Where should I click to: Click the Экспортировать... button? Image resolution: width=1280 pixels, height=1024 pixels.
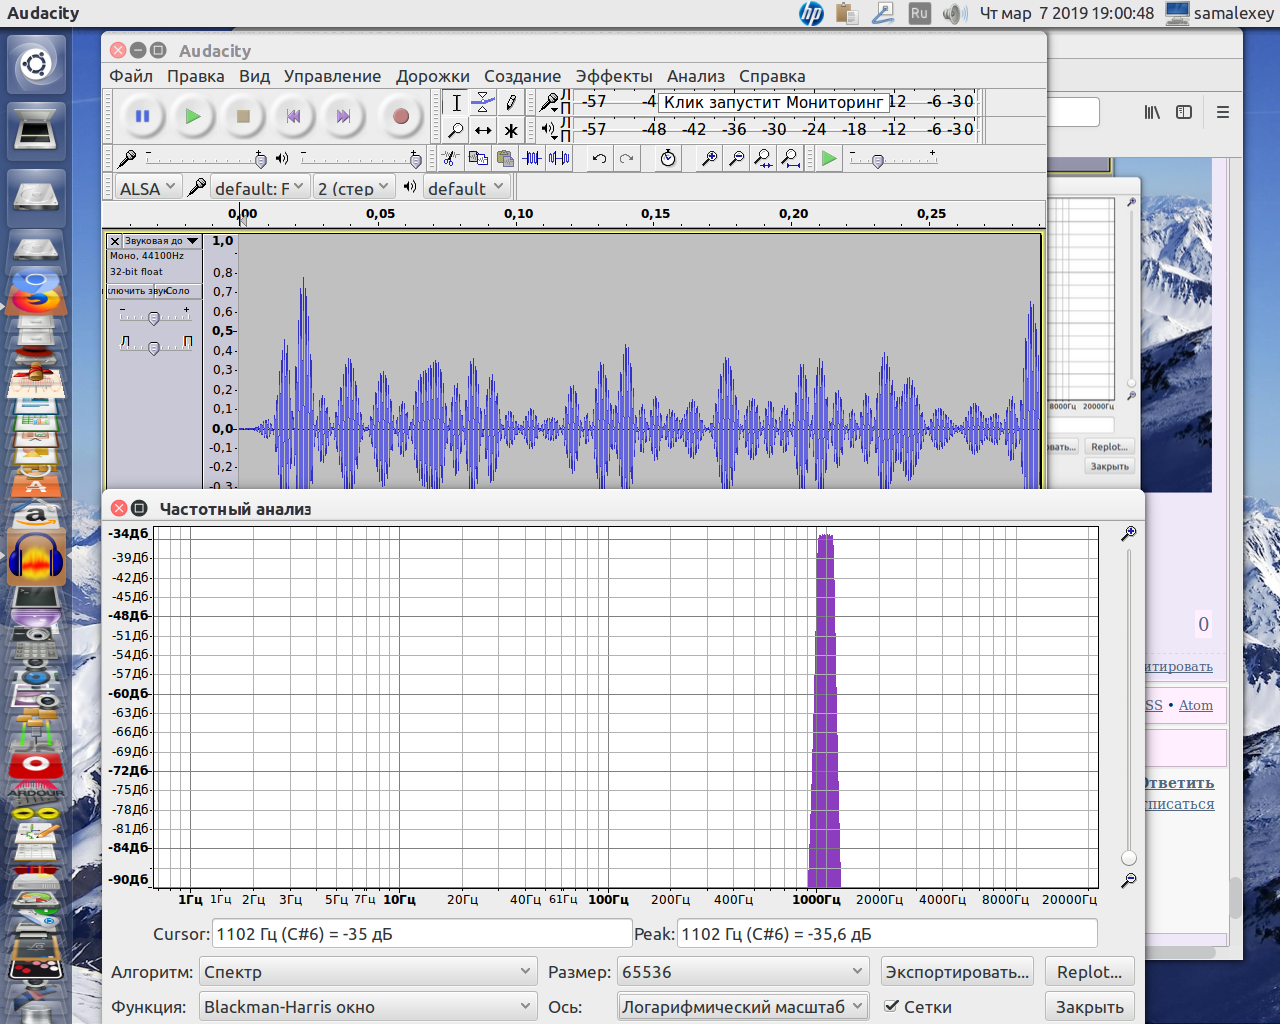pyautogui.click(x=957, y=972)
